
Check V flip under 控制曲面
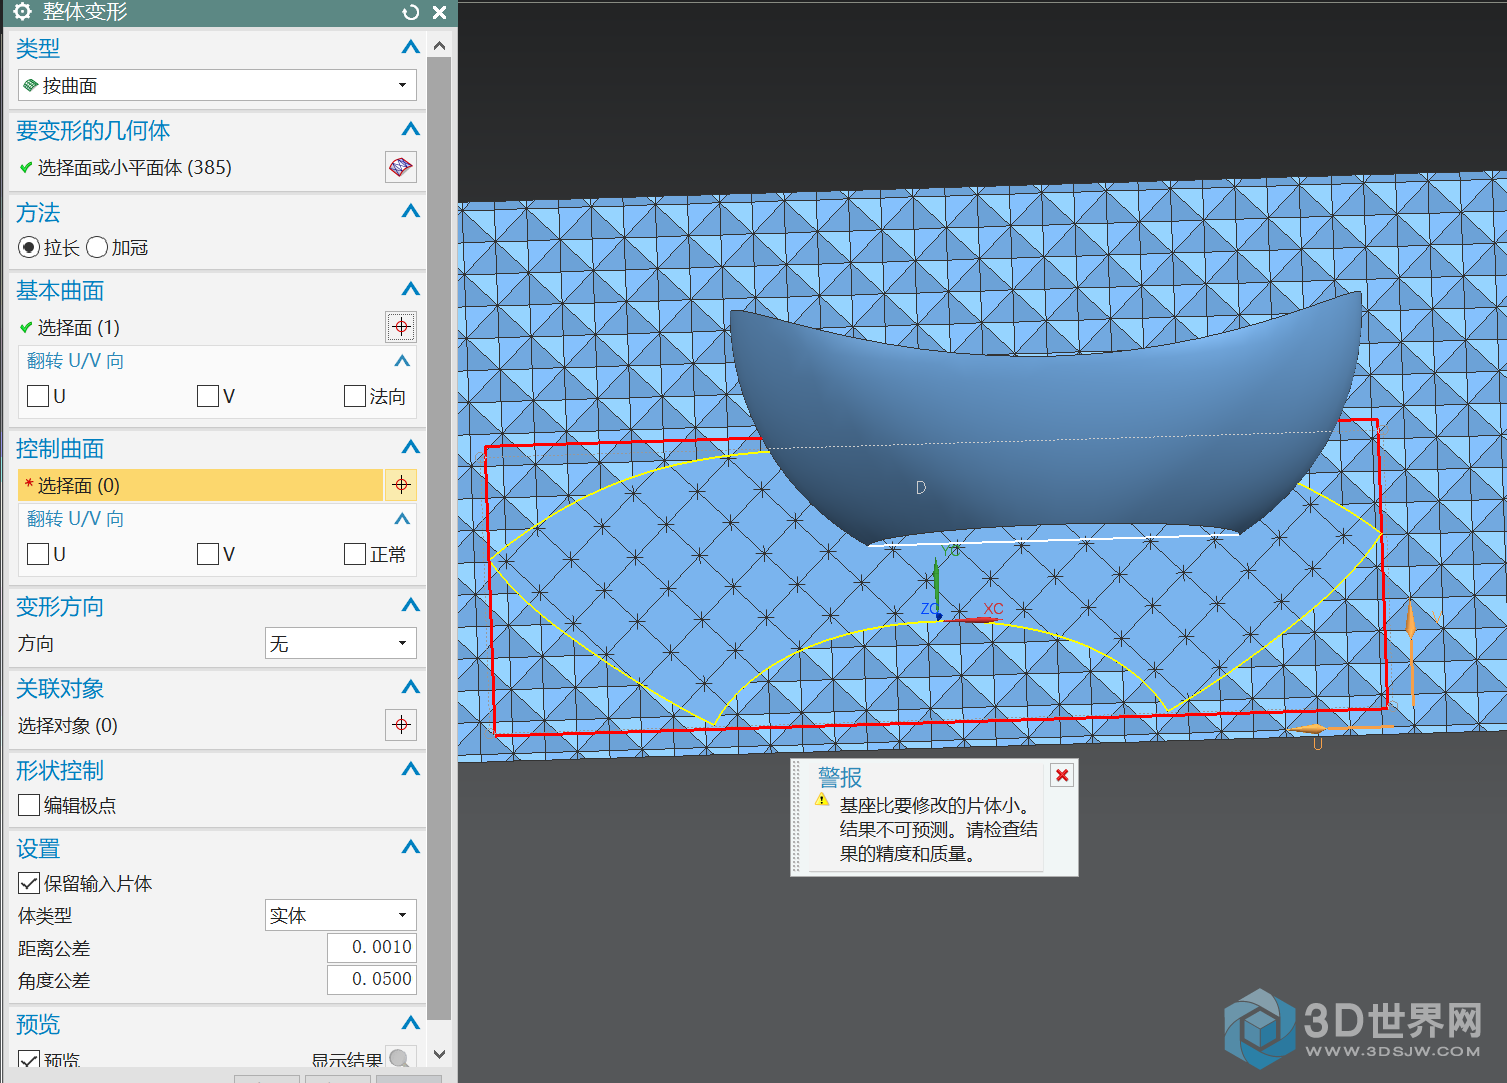[x=208, y=554]
